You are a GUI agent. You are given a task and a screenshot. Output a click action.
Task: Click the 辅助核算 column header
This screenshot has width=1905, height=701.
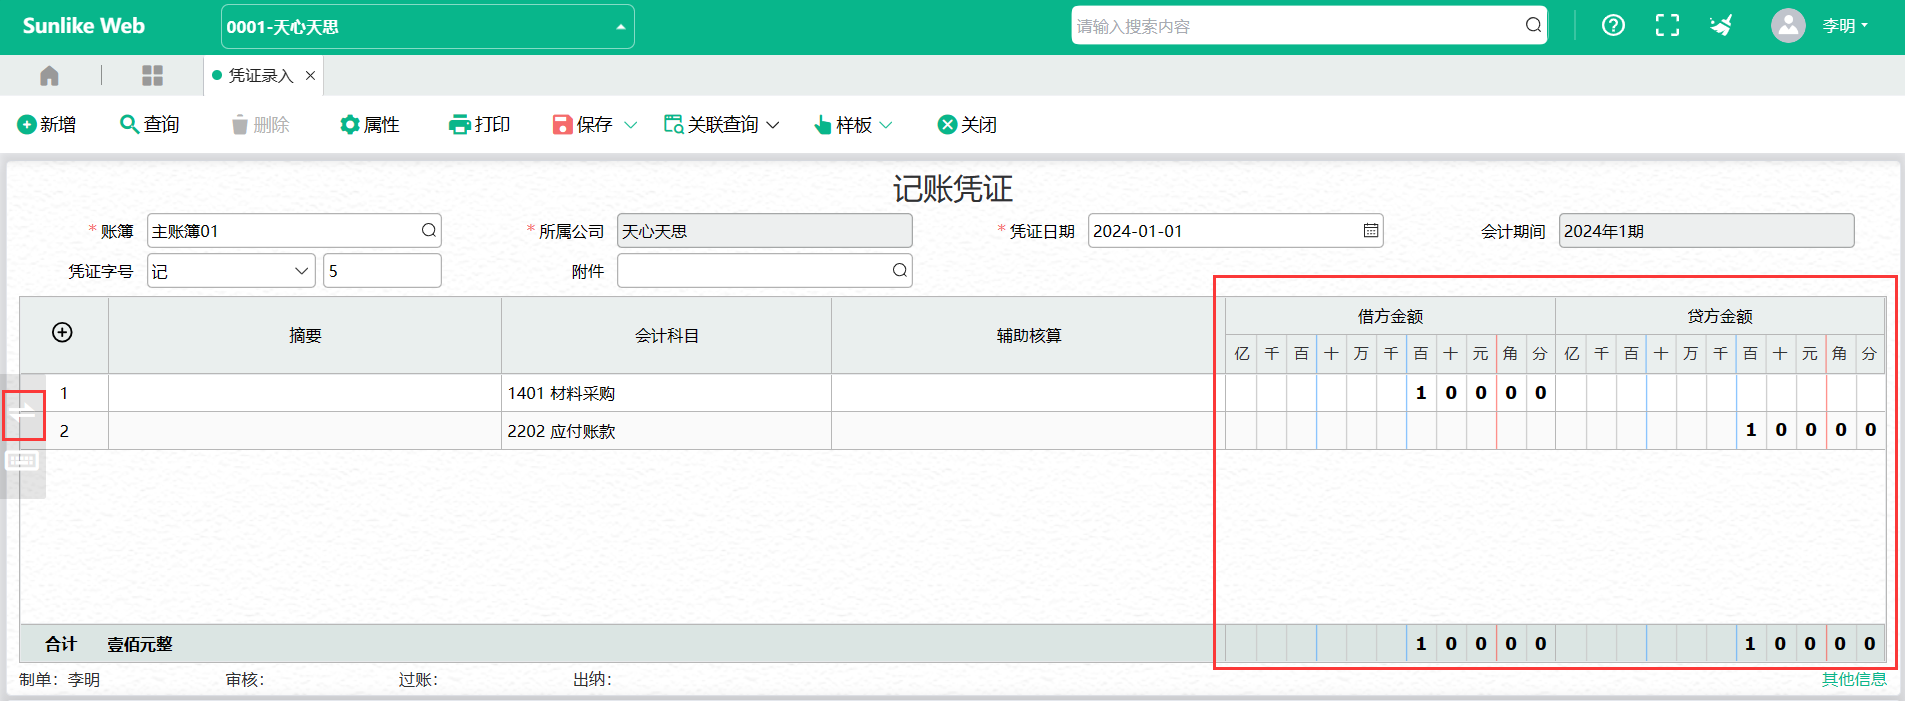(x=1028, y=336)
